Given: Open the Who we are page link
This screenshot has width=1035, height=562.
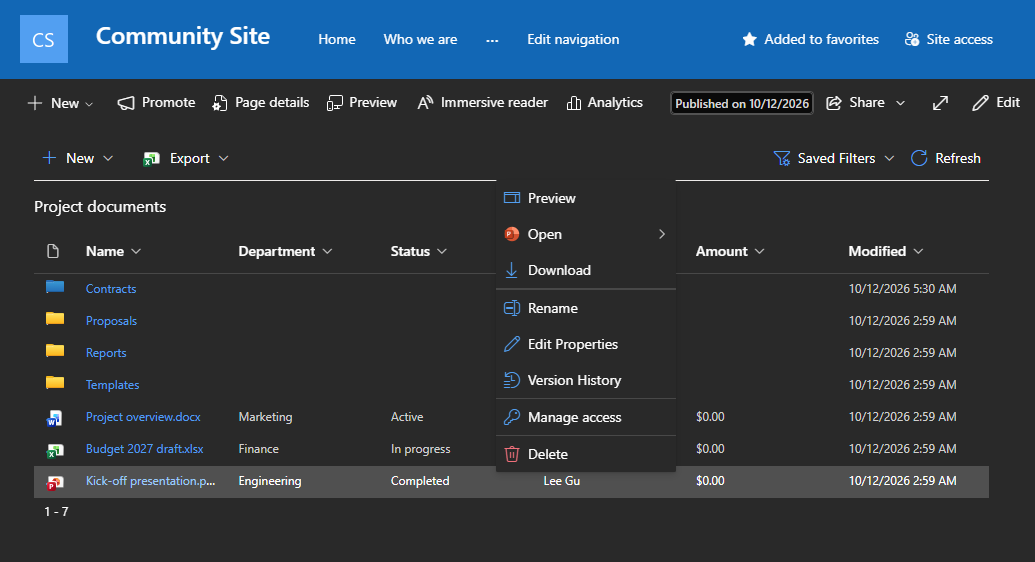Looking at the screenshot, I should pos(420,40).
